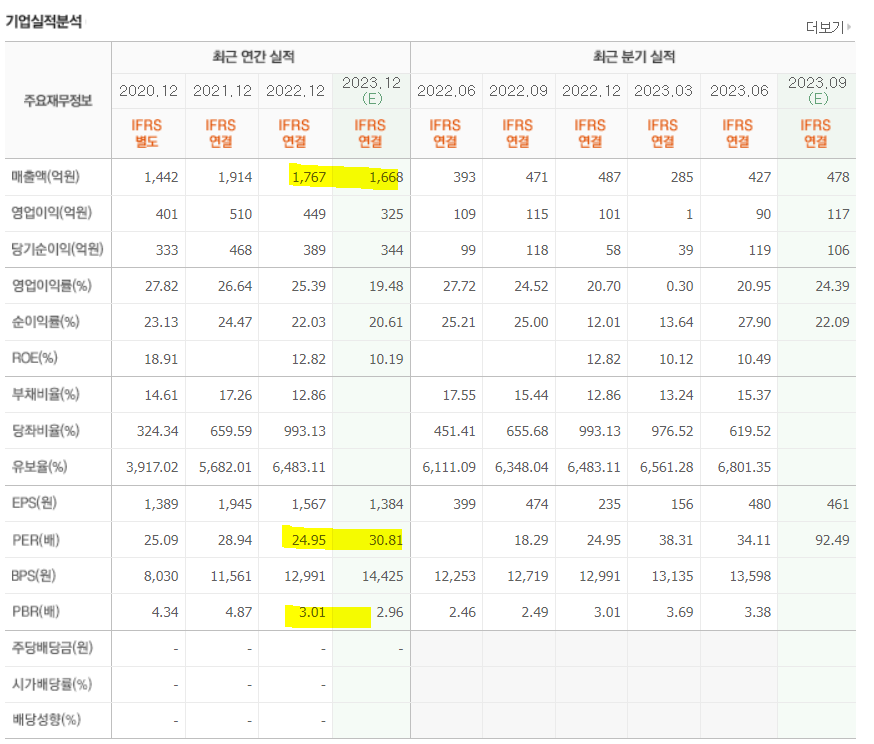The image size is (874, 744).
Task: Click the reserve ratio value 6,801.35
Action: 744,467
